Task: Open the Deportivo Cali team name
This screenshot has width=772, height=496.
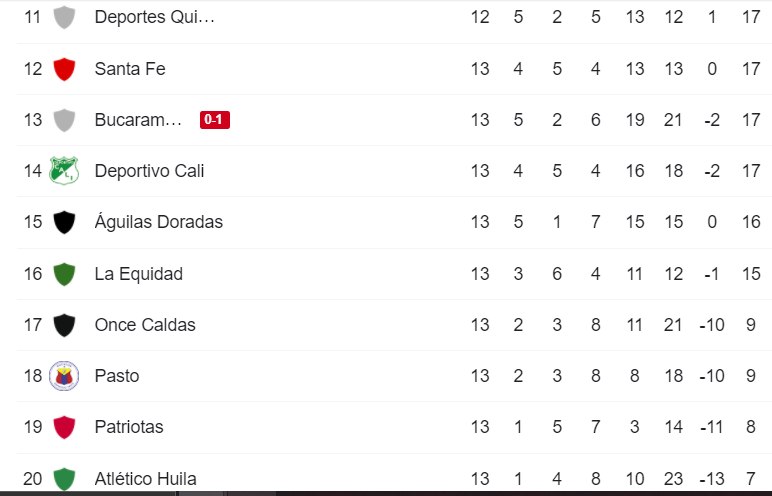Action: pyautogui.click(x=149, y=171)
